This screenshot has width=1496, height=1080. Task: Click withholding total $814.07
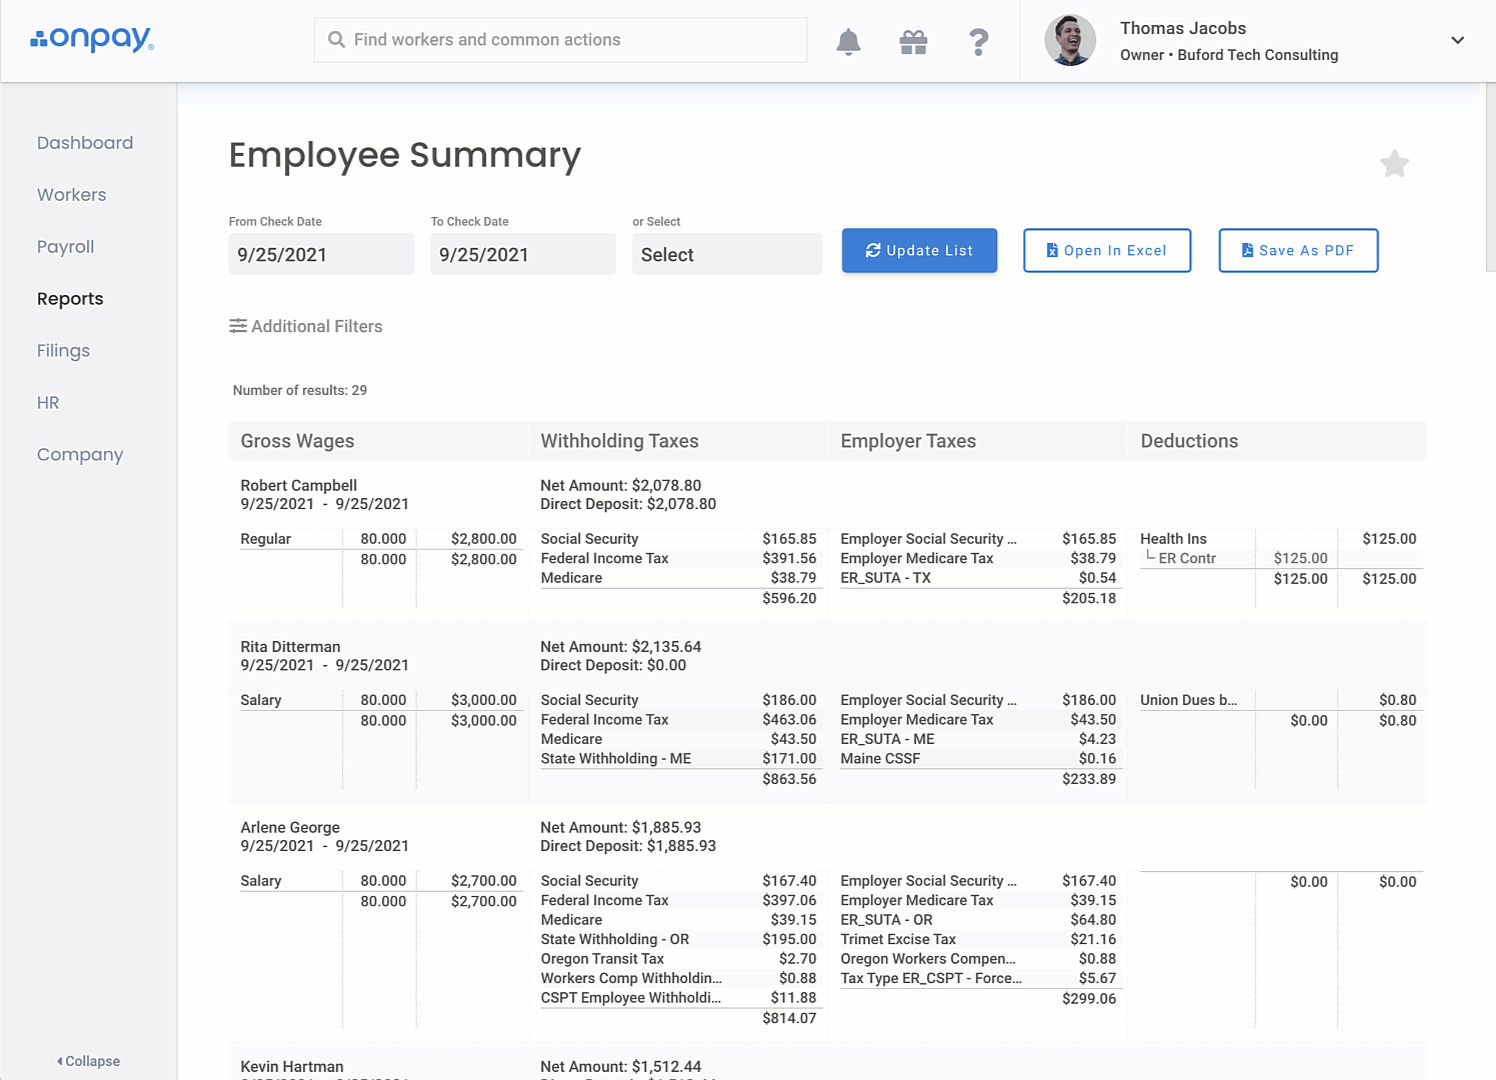click(x=789, y=1018)
